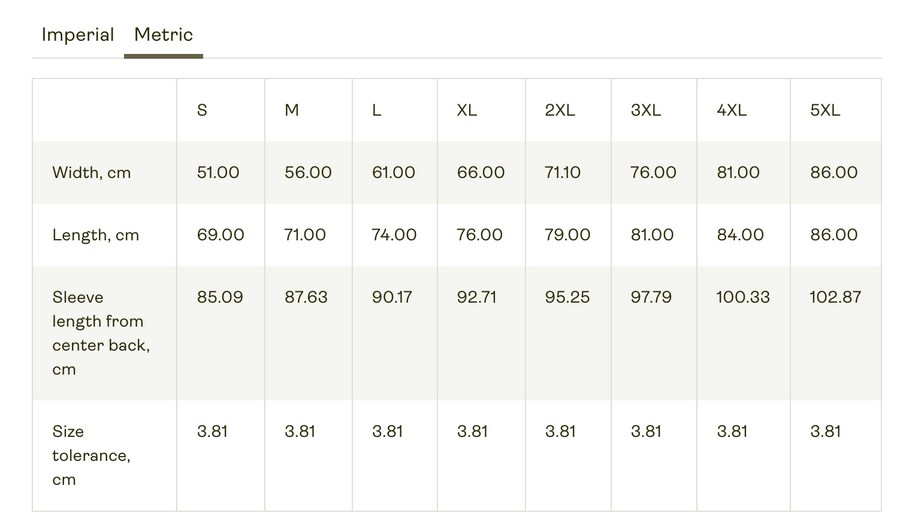This screenshot has width=900, height=531.
Task: Click the 74.00 length value for L
Action: tap(394, 235)
